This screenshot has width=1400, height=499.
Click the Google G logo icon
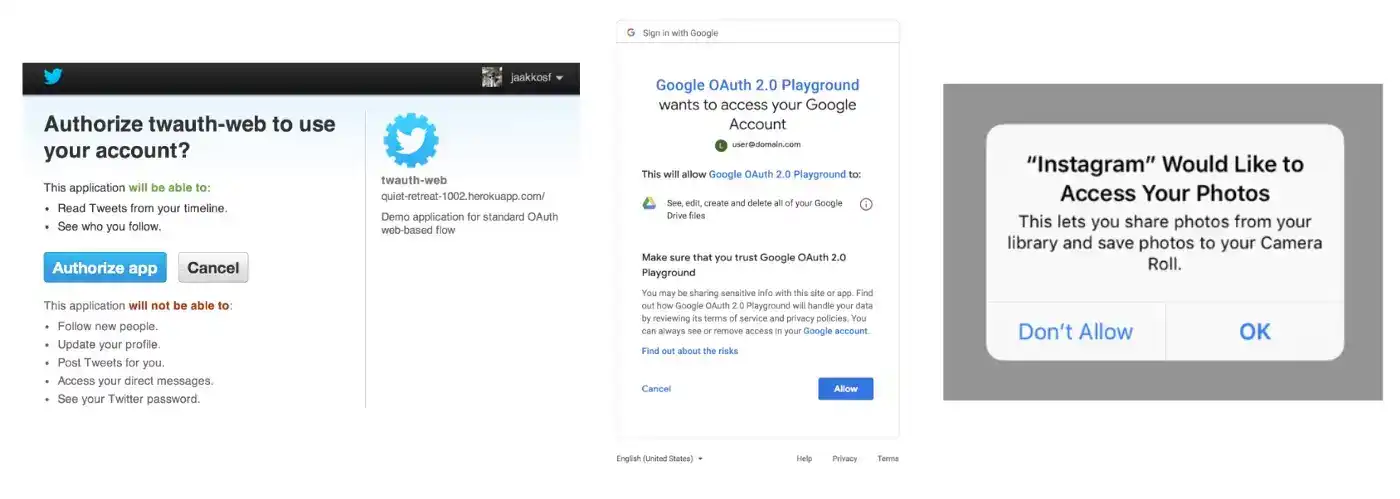(x=631, y=33)
